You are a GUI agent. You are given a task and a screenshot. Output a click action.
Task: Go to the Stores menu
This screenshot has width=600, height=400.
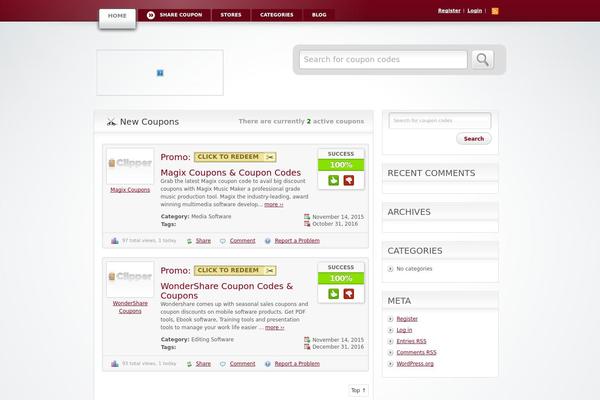coord(231,15)
